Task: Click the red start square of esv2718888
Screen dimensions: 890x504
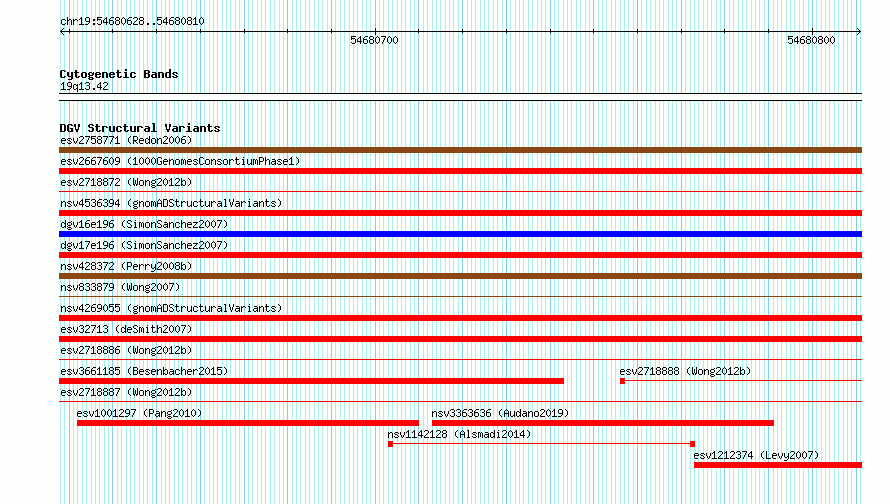Action: (x=623, y=381)
